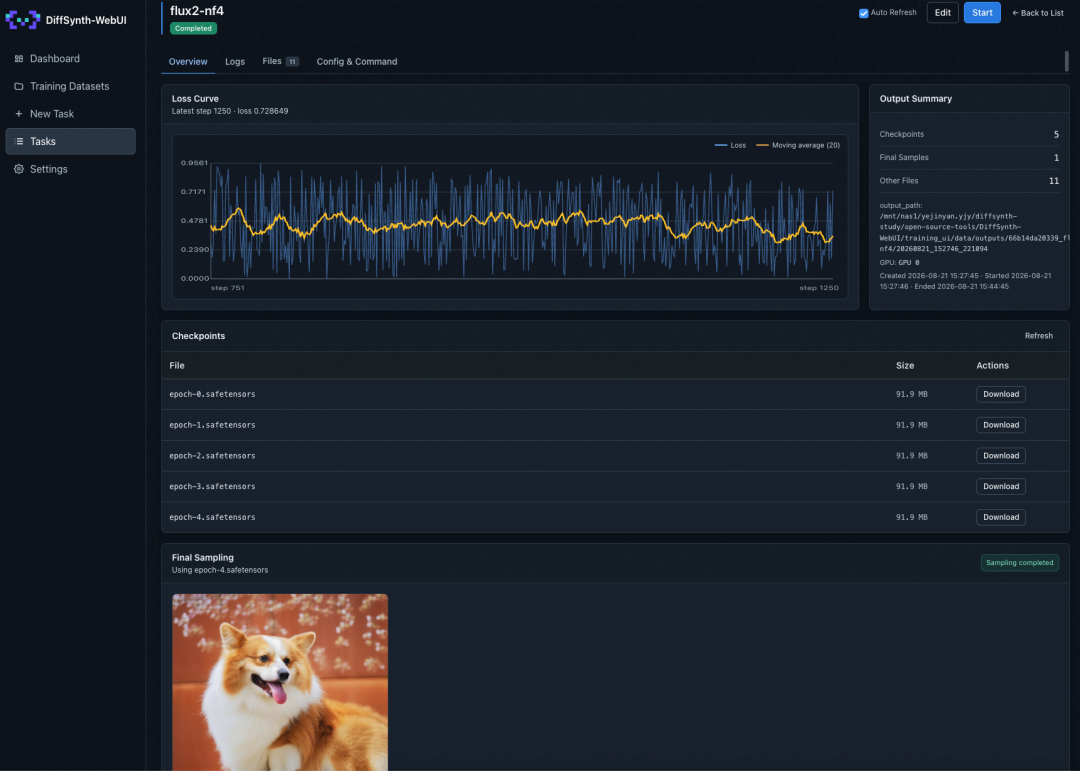Open the Config & Command tab
Image resolution: width=1080 pixels, height=771 pixels.
tap(357, 61)
